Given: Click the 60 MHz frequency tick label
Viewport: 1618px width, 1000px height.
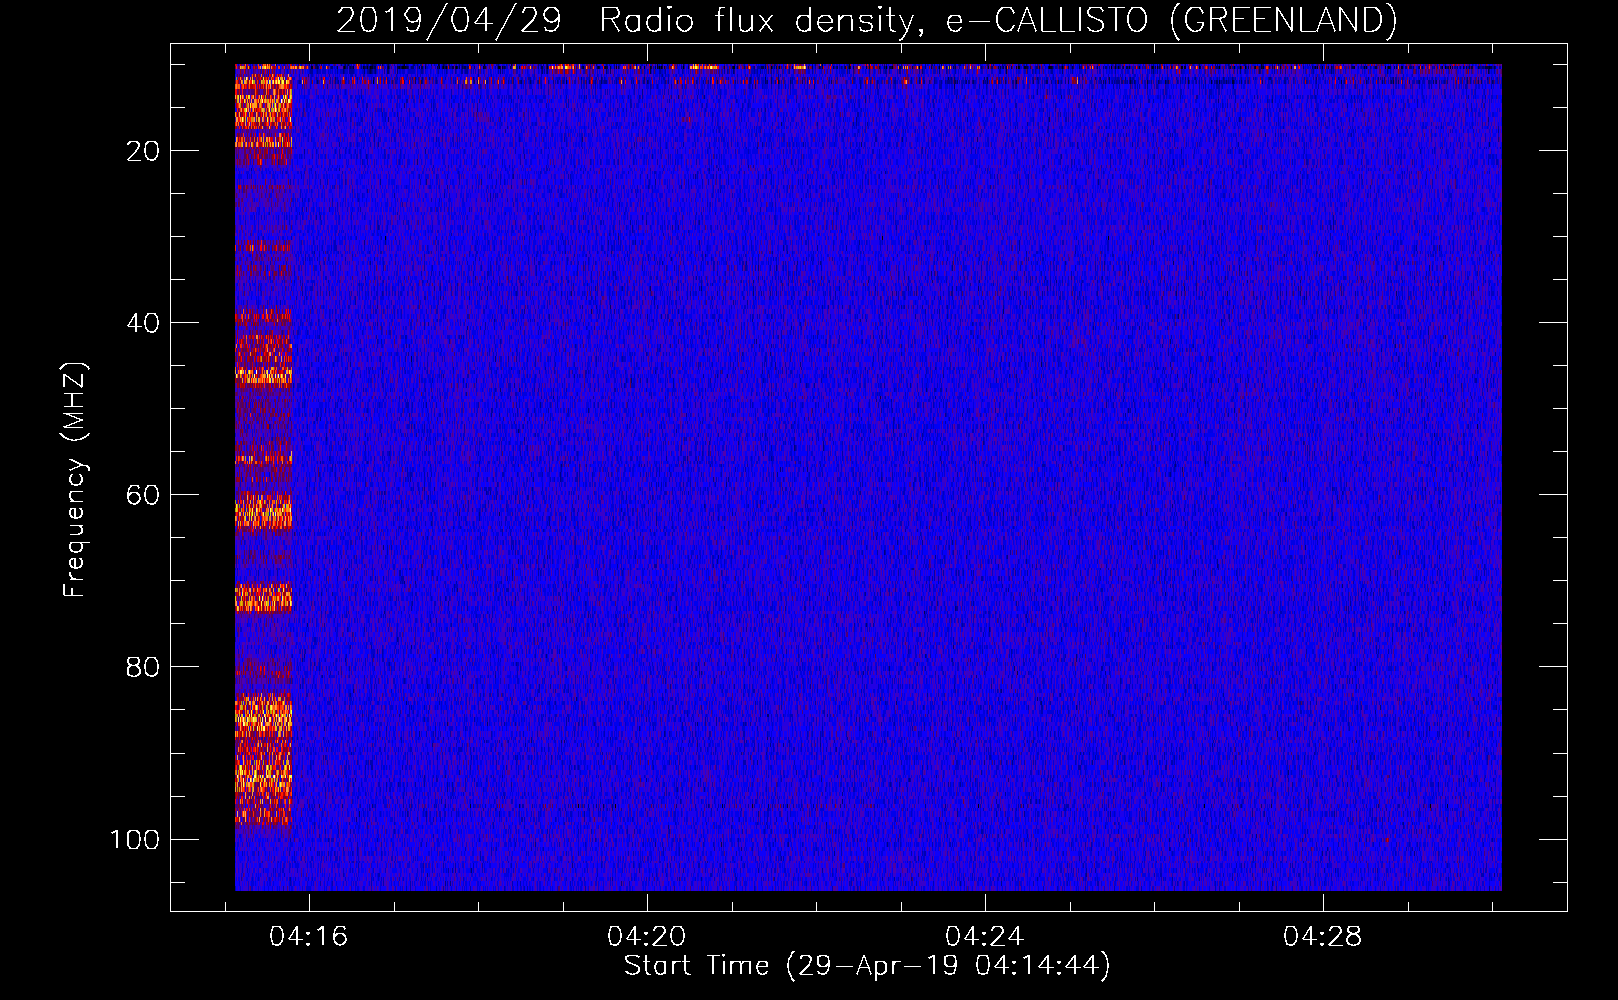Looking at the screenshot, I should tap(143, 495).
